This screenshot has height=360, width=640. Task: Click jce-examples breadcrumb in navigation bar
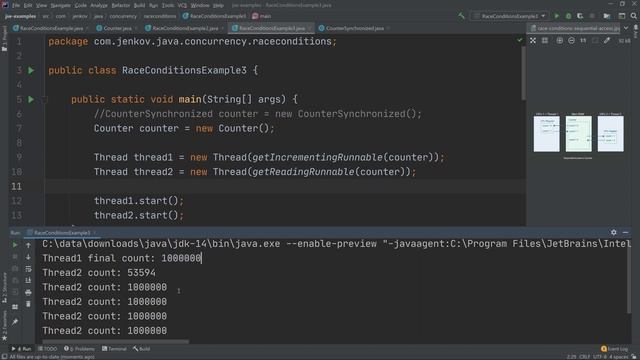pos(20,16)
